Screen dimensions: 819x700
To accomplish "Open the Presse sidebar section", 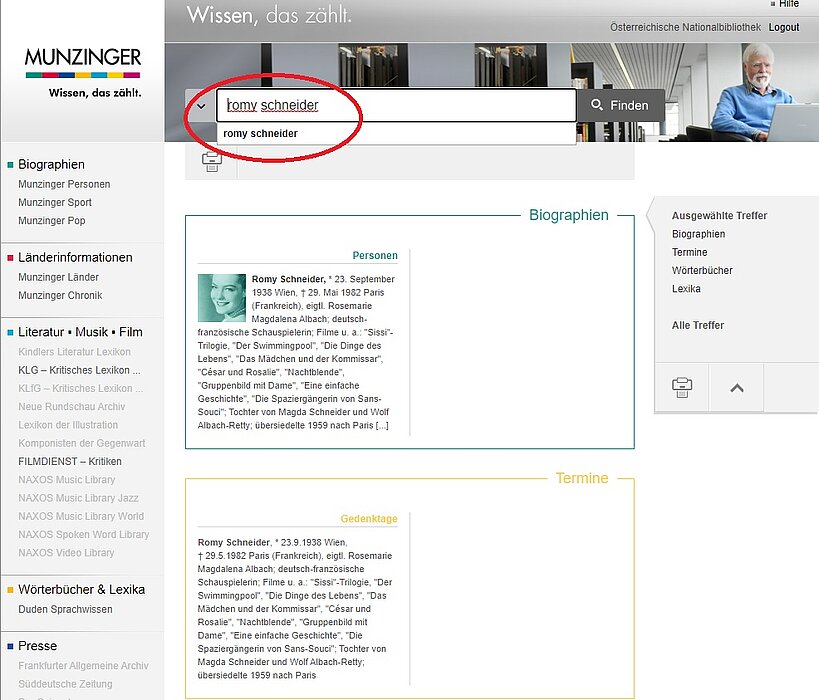I will coord(38,646).
